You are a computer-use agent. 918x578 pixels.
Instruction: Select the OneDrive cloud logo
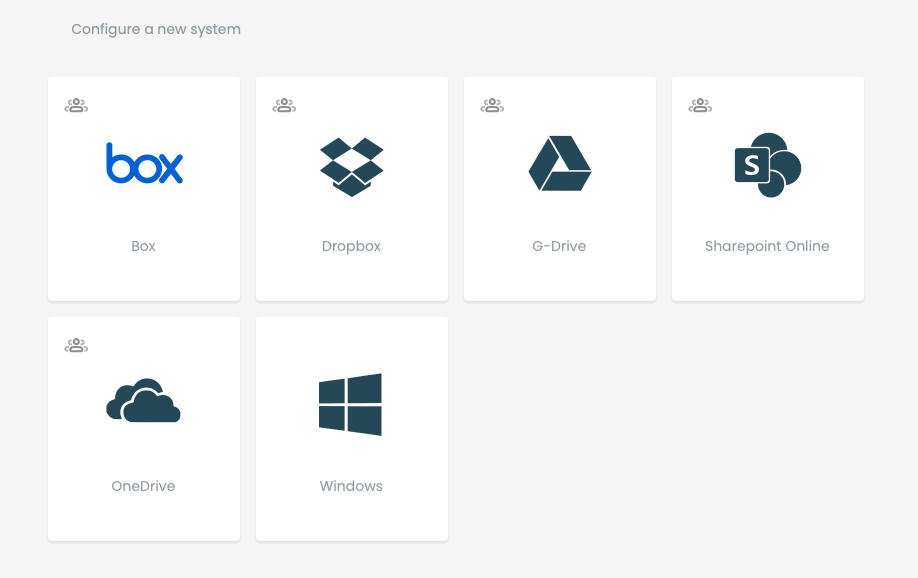(143, 400)
